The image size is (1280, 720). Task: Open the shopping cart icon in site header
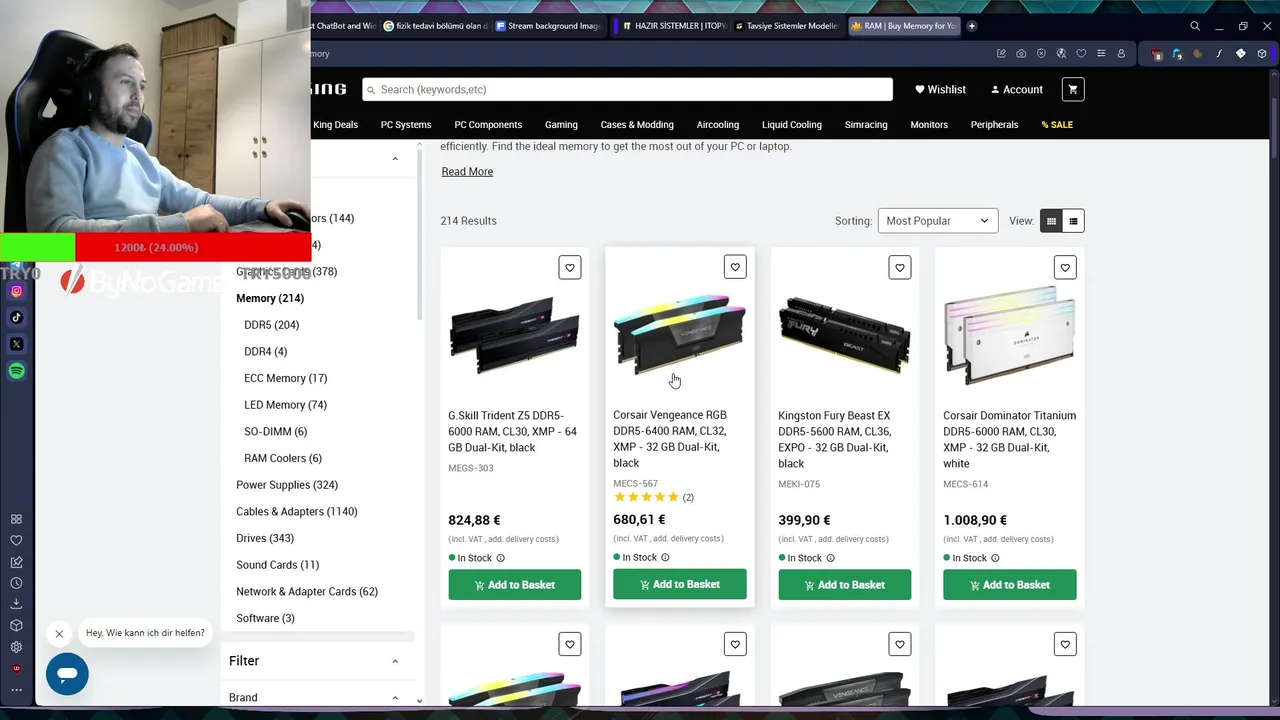coord(1073,89)
